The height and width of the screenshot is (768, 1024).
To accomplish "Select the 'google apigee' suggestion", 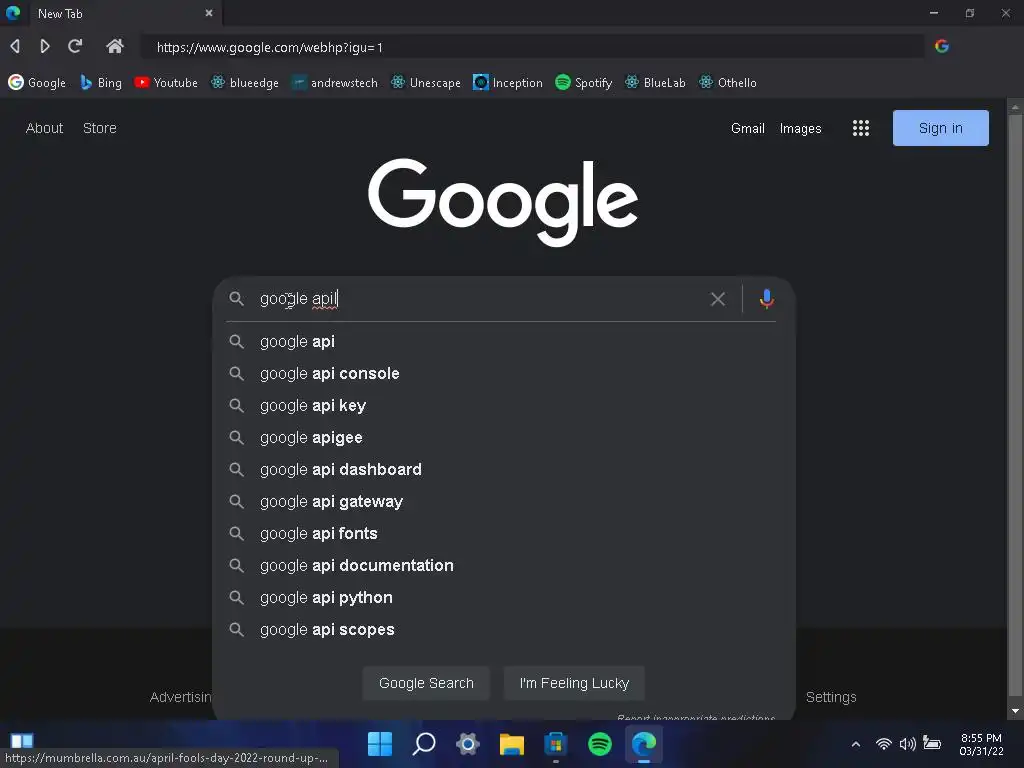I will click(x=502, y=438).
